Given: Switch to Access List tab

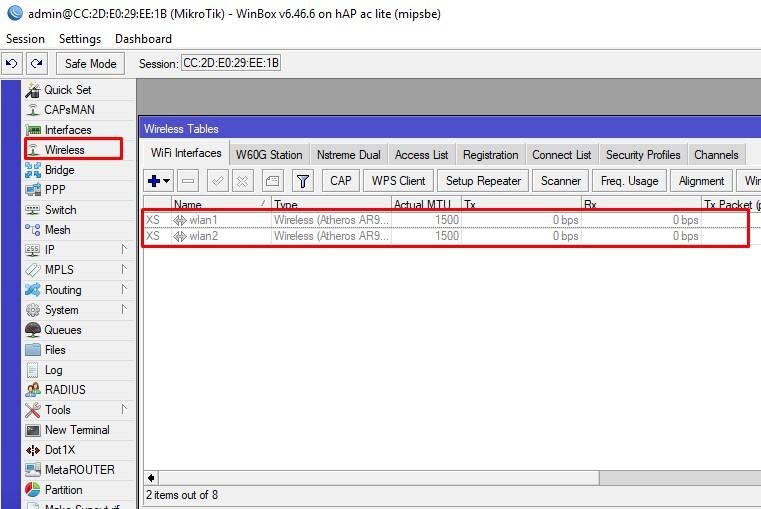Looking at the screenshot, I should click(x=421, y=155).
